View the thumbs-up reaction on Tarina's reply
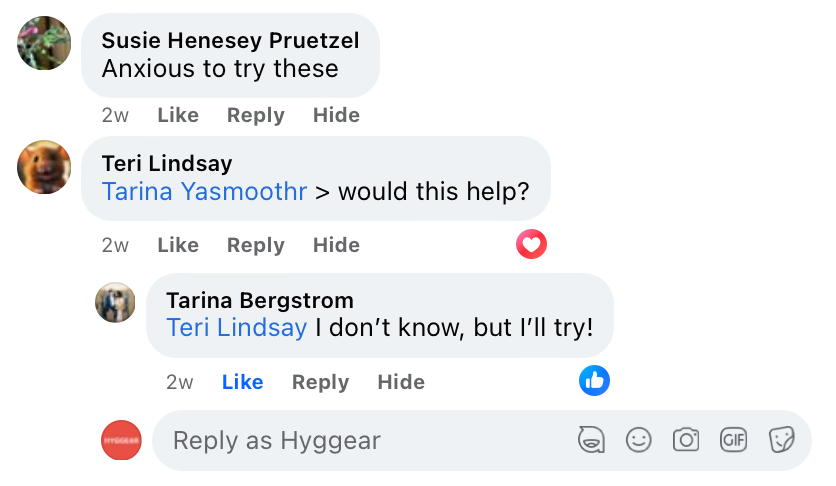 [x=594, y=380]
